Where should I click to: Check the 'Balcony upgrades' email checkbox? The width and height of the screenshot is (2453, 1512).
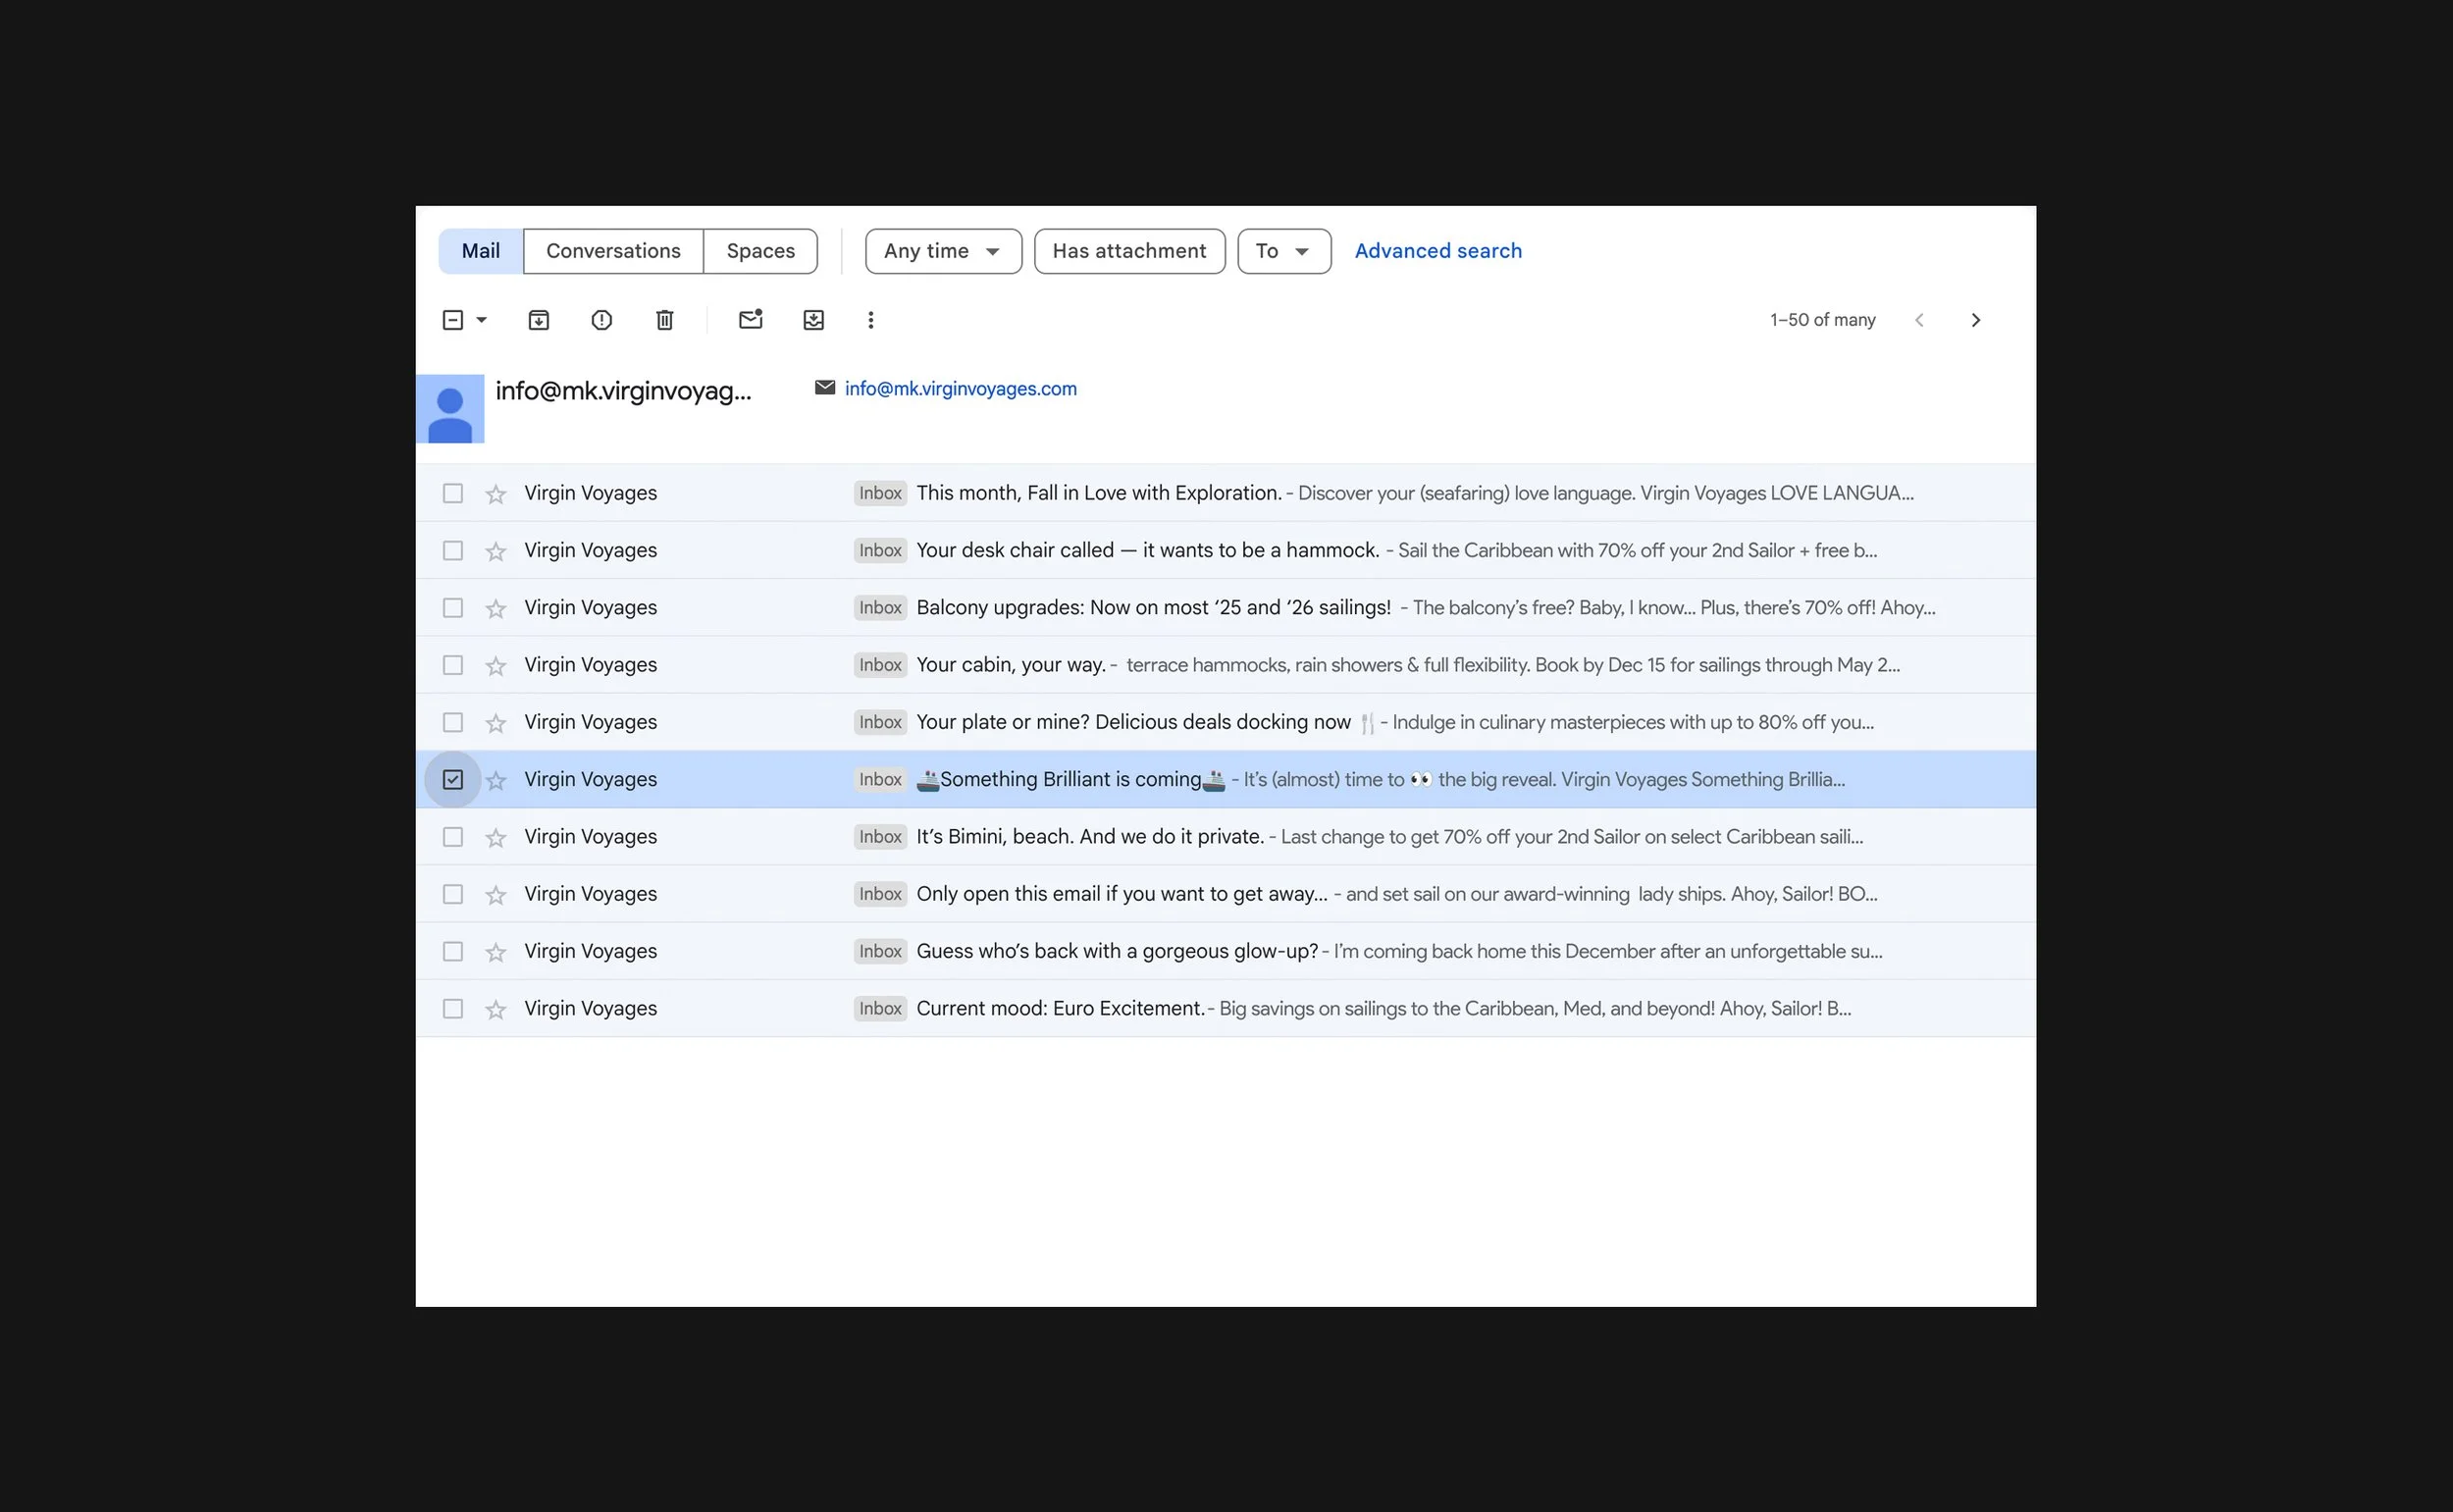click(452, 607)
